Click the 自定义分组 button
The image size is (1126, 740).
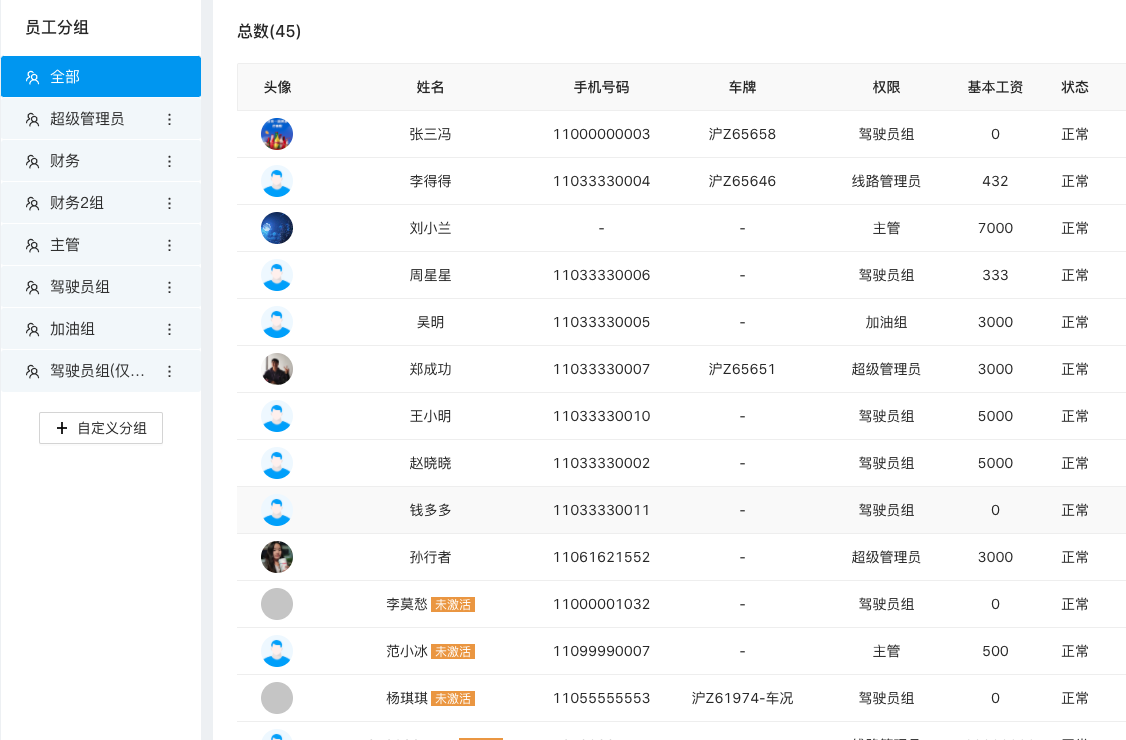(101, 428)
